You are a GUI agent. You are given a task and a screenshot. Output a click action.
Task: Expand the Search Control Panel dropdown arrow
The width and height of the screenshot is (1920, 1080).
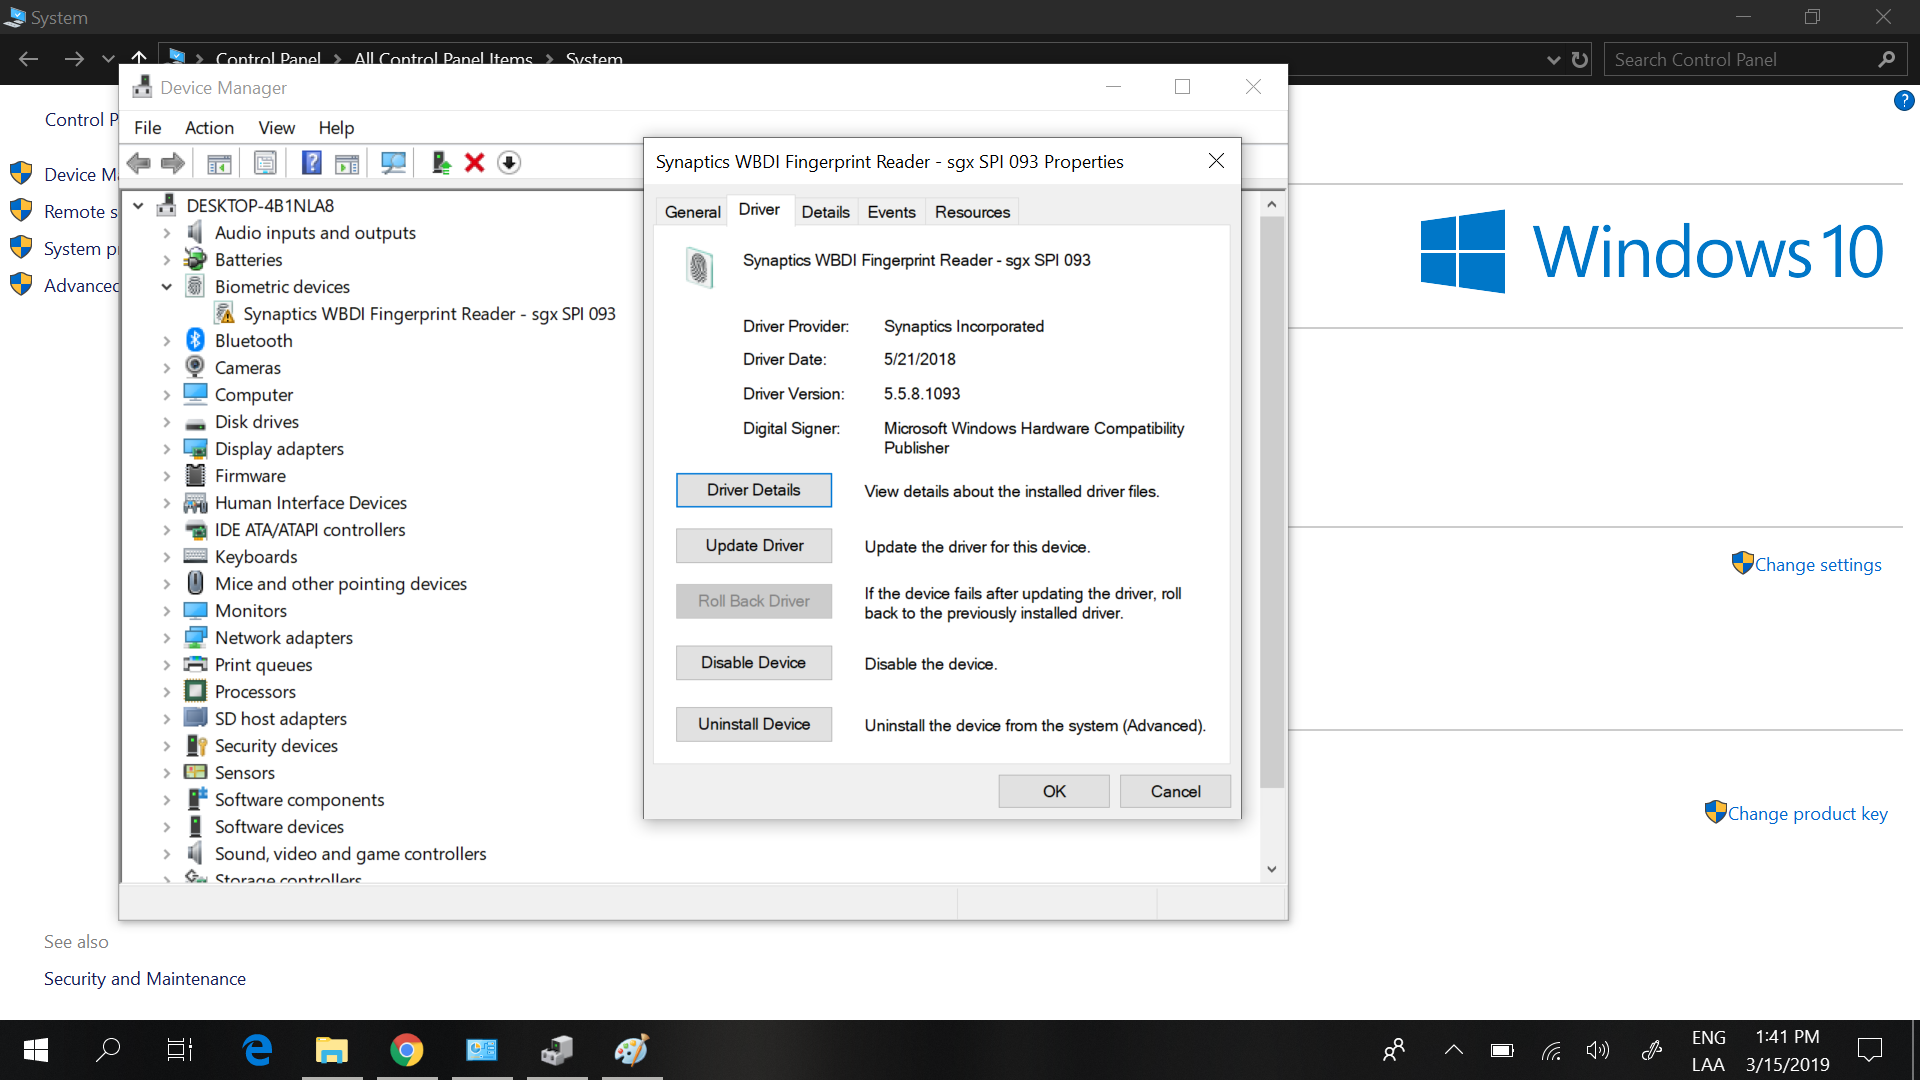coord(1553,59)
